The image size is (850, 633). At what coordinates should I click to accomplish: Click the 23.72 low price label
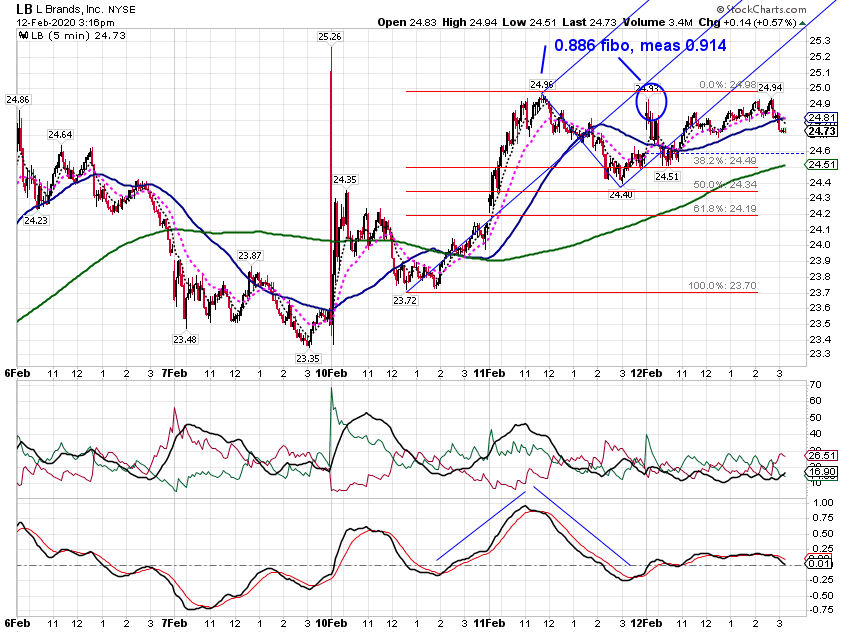coord(405,300)
